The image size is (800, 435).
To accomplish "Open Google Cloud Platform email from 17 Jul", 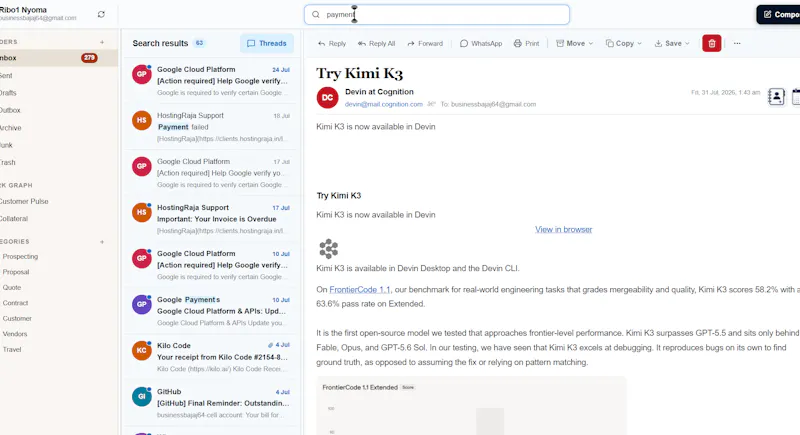I will (x=211, y=172).
